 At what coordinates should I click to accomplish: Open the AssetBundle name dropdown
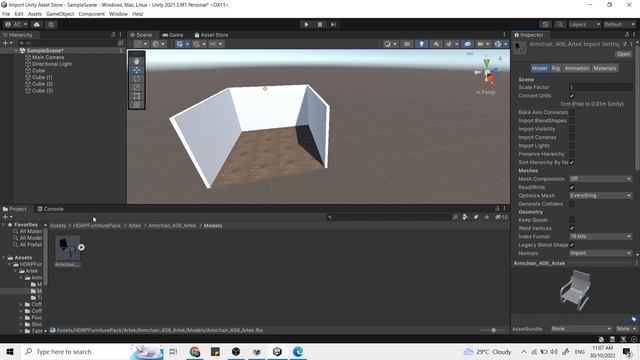click(581, 329)
